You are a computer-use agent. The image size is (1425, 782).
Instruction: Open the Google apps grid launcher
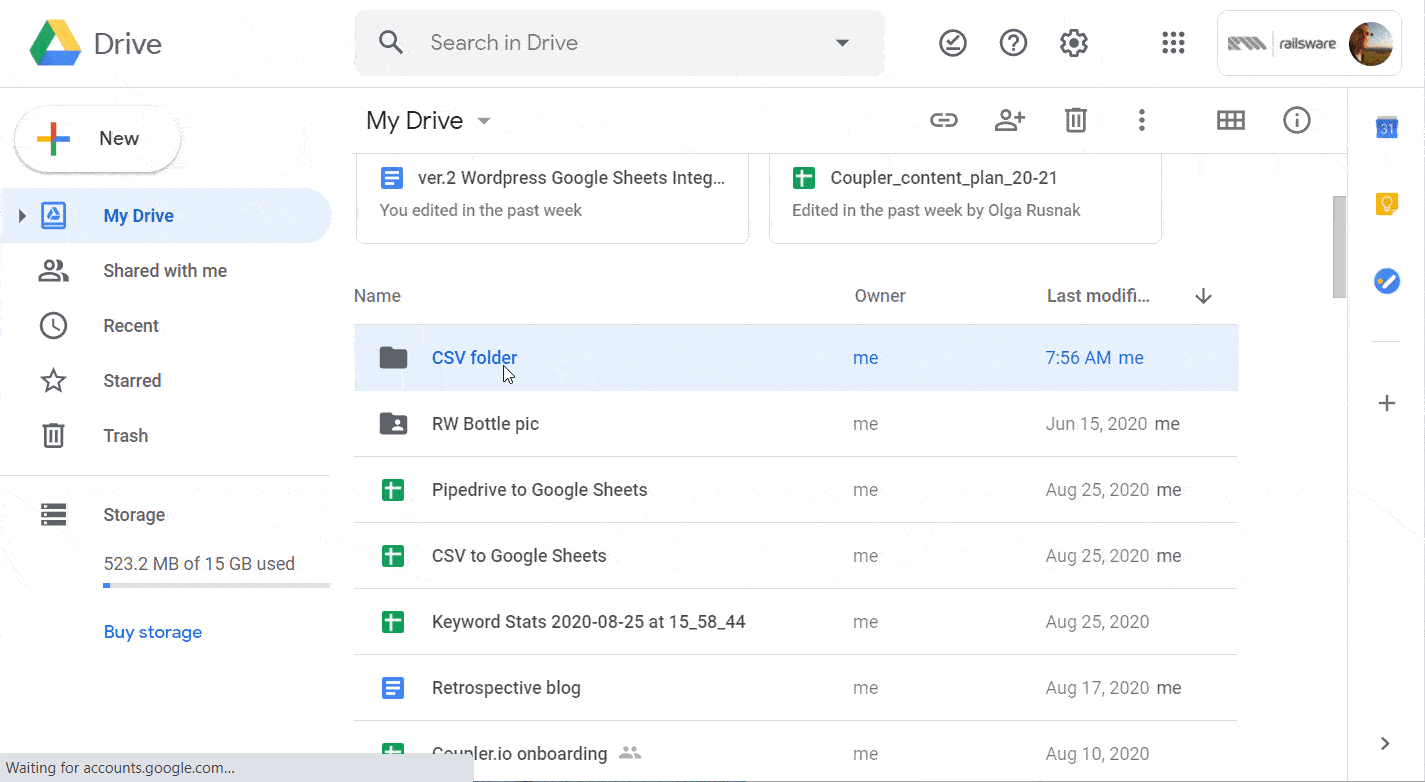click(x=1173, y=43)
